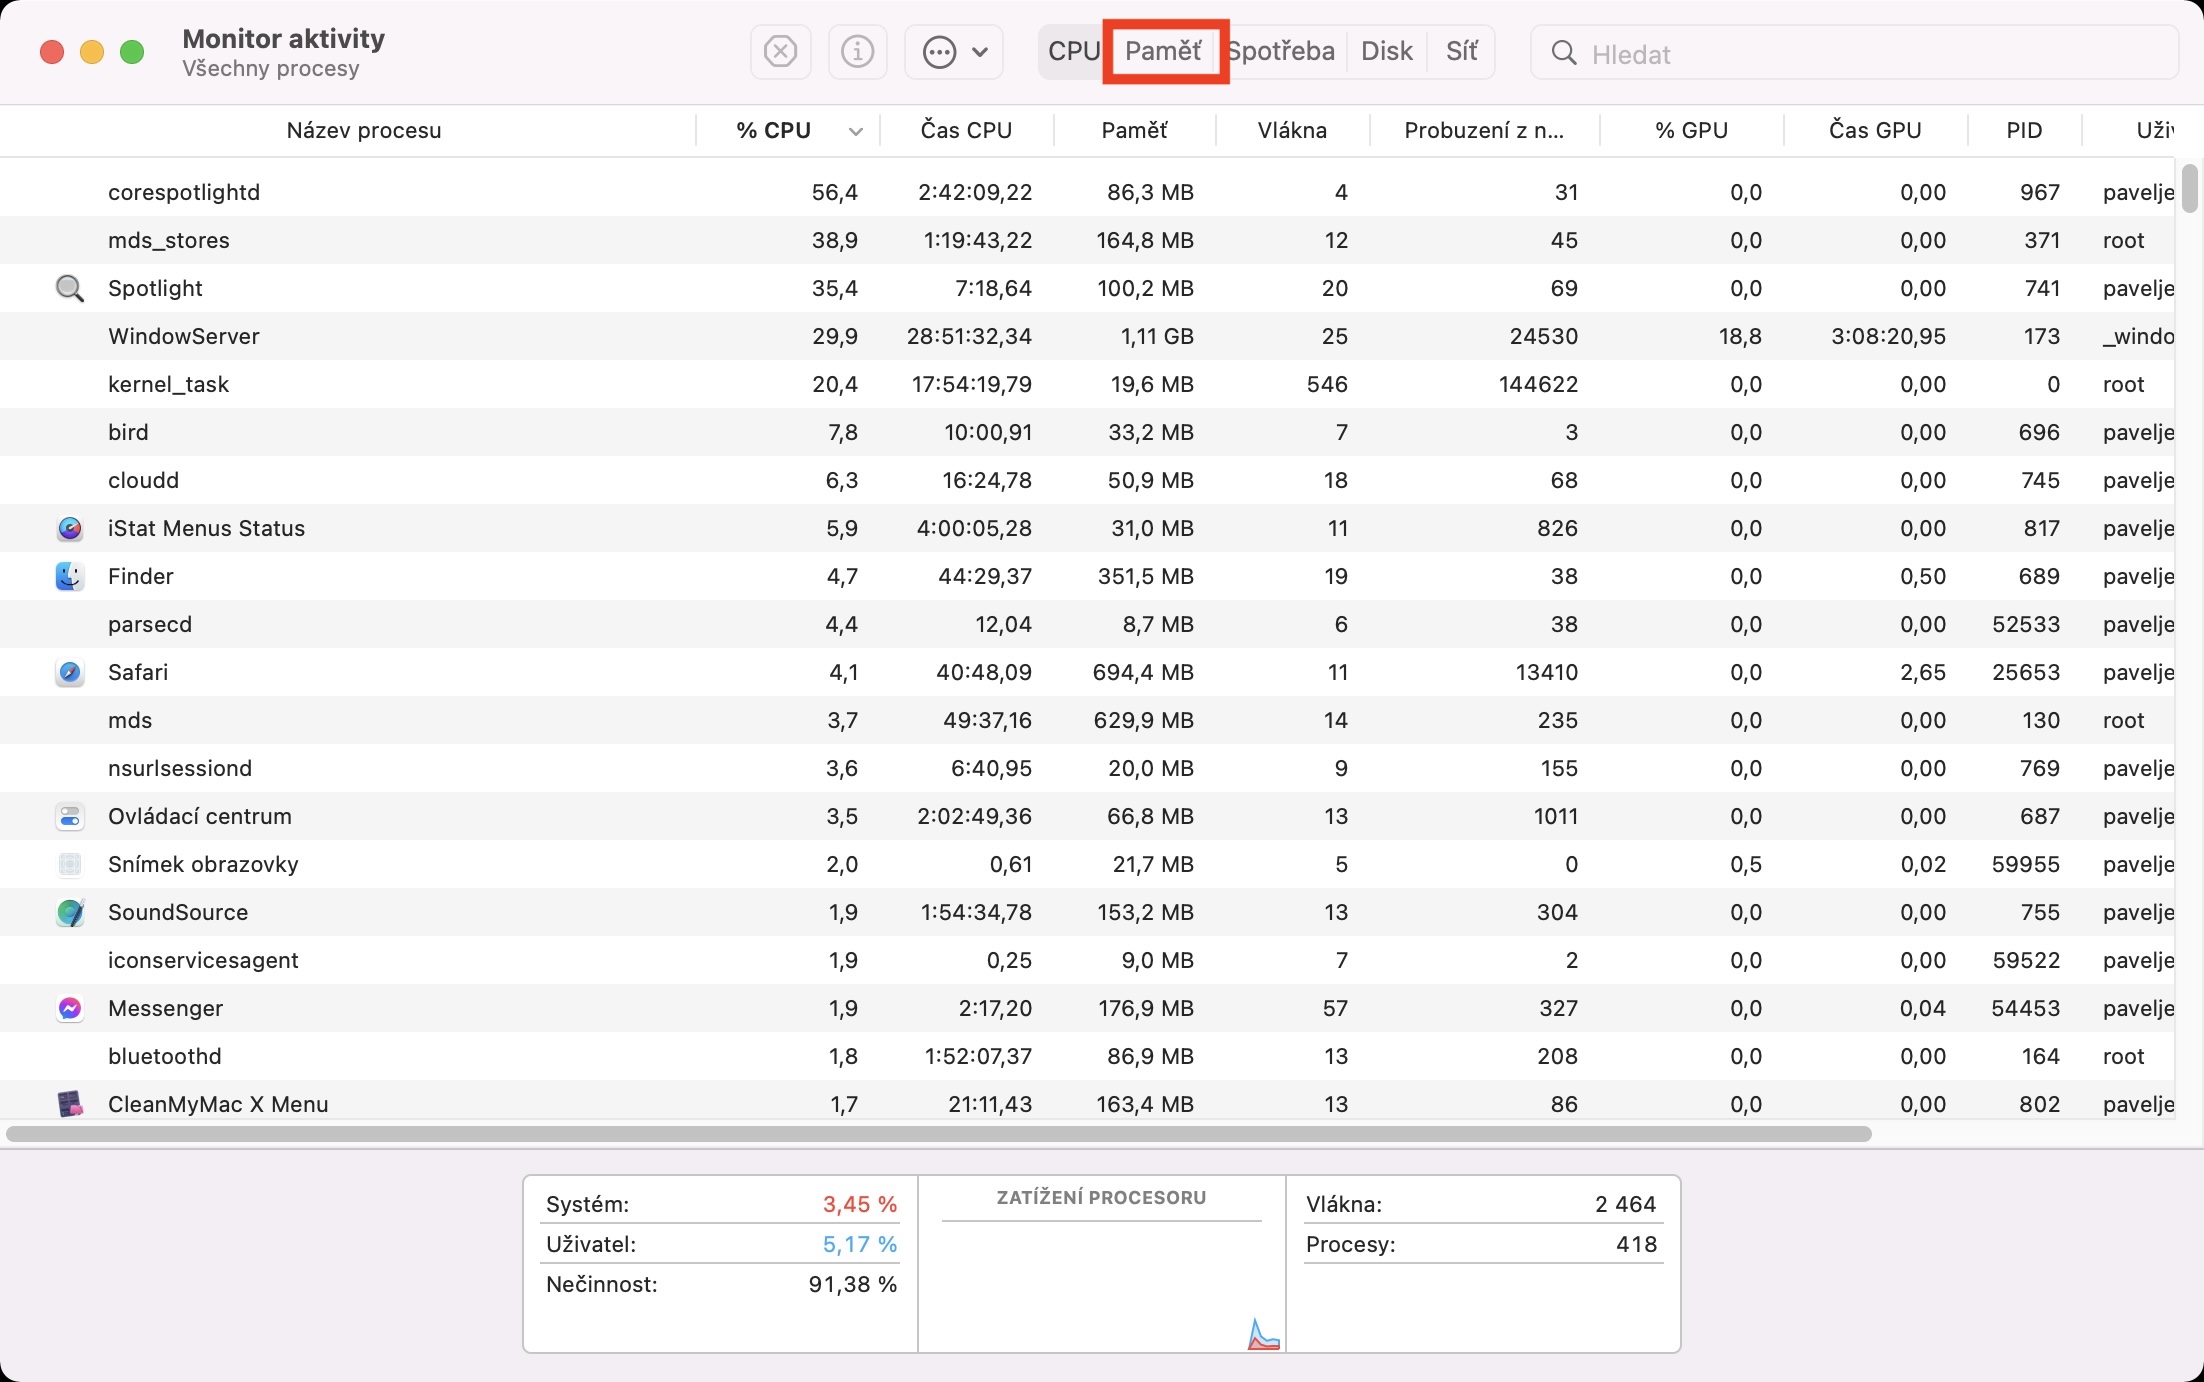This screenshot has width=2204, height=1382.
Task: Open the Disk tab
Action: click(x=1386, y=51)
